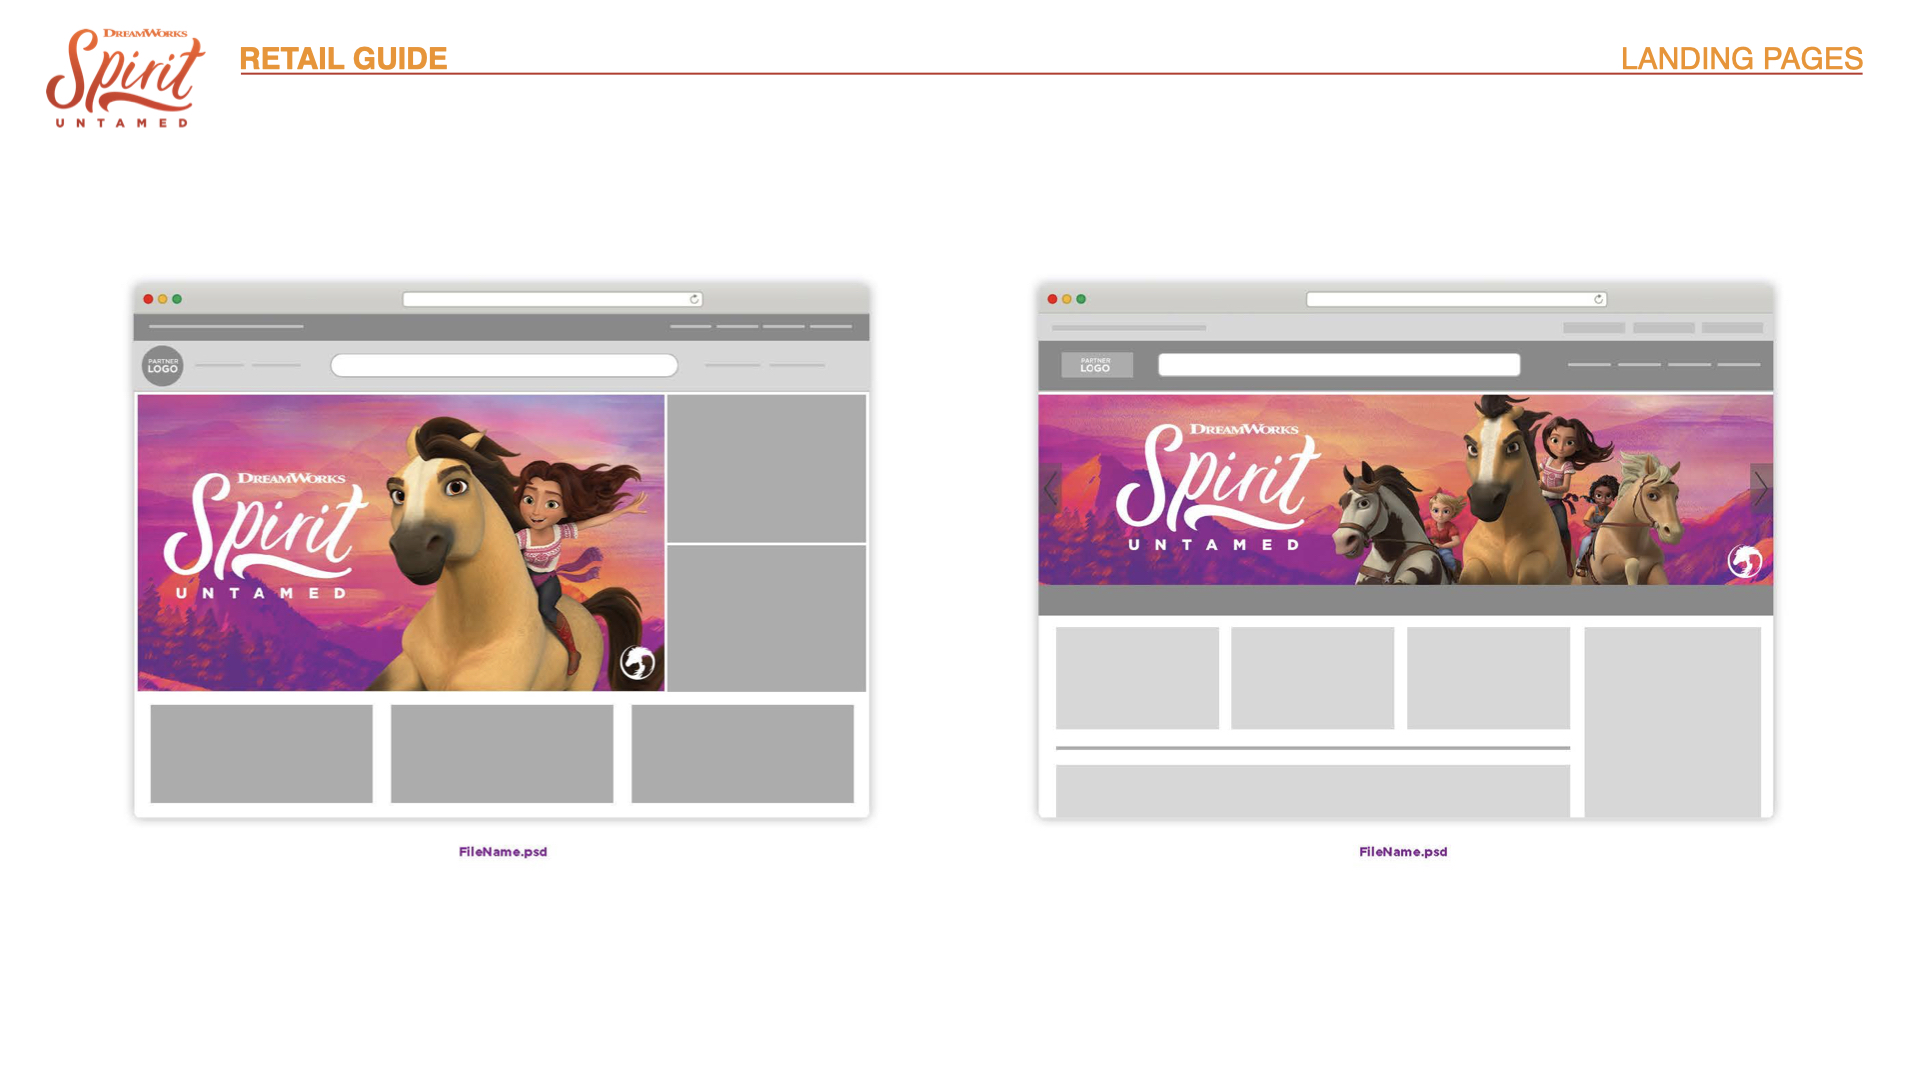Click the LANDING PAGES heading

point(1741,59)
